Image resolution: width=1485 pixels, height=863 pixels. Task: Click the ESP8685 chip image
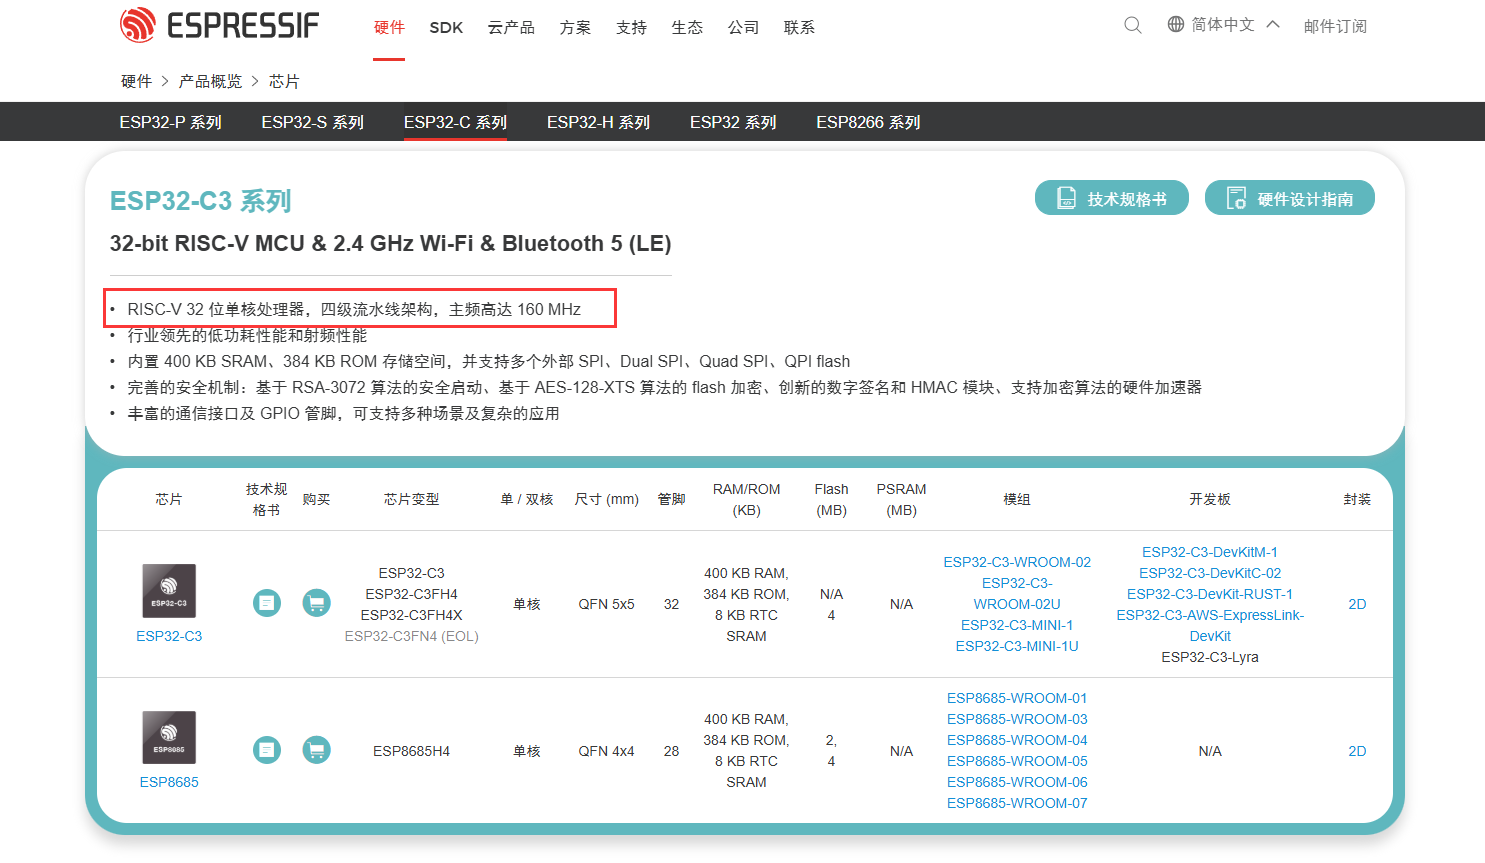pos(169,737)
